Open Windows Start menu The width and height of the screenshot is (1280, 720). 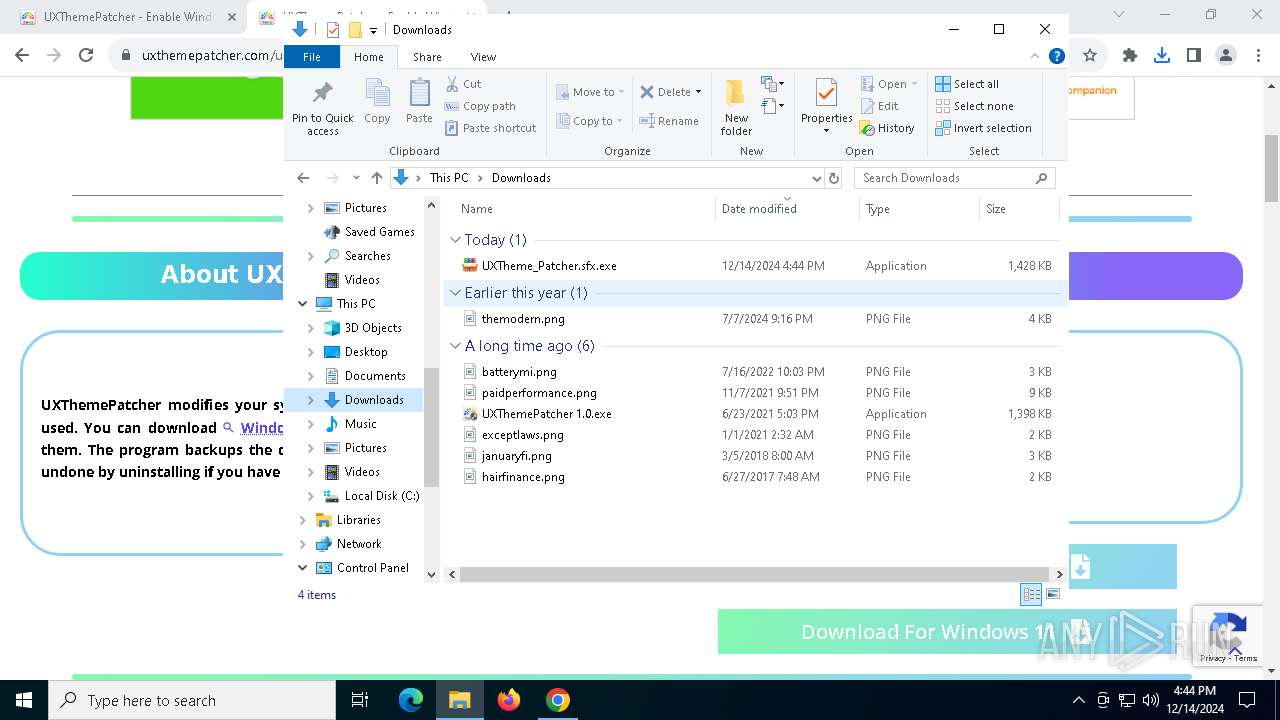click(x=24, y=700)
